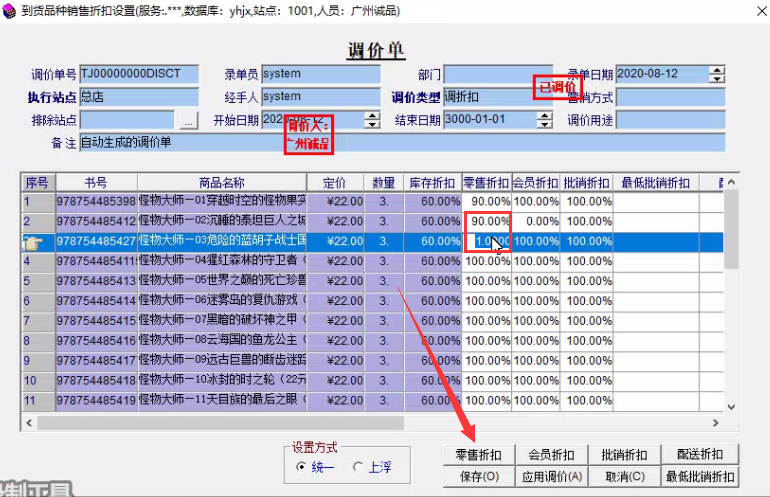770x497 pixels.
Task: Select row 1 怪物大师-01穿越时空的怪物果实
Action: coord(372,201)
